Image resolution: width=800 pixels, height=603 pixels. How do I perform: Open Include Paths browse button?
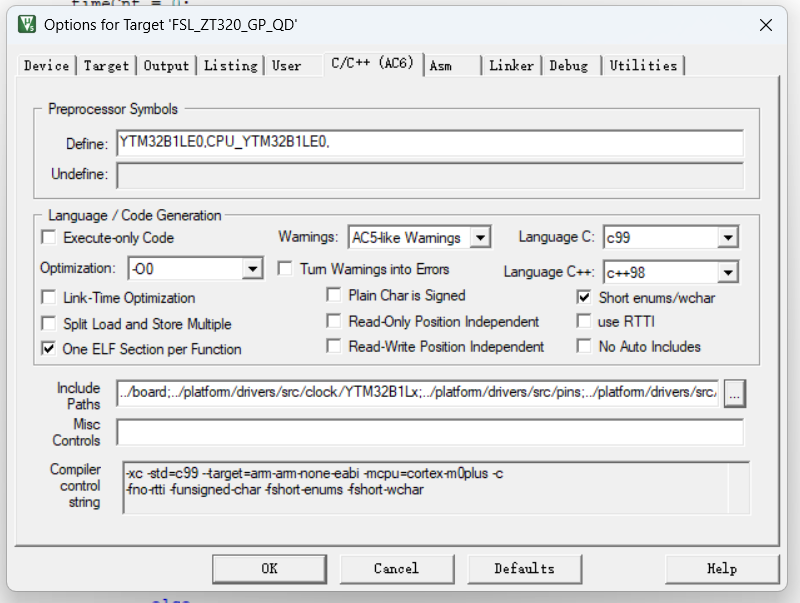(735, 394)
